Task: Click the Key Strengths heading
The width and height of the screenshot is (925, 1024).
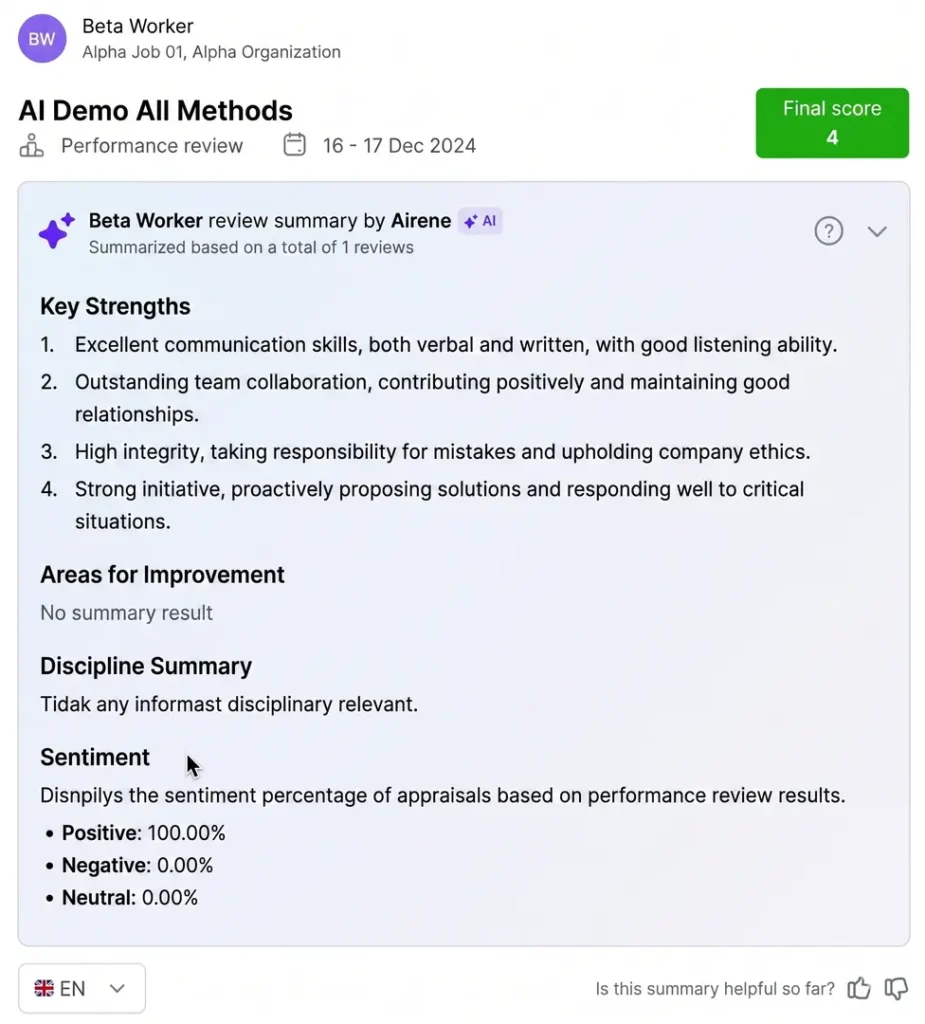Action: pos(115,306)
